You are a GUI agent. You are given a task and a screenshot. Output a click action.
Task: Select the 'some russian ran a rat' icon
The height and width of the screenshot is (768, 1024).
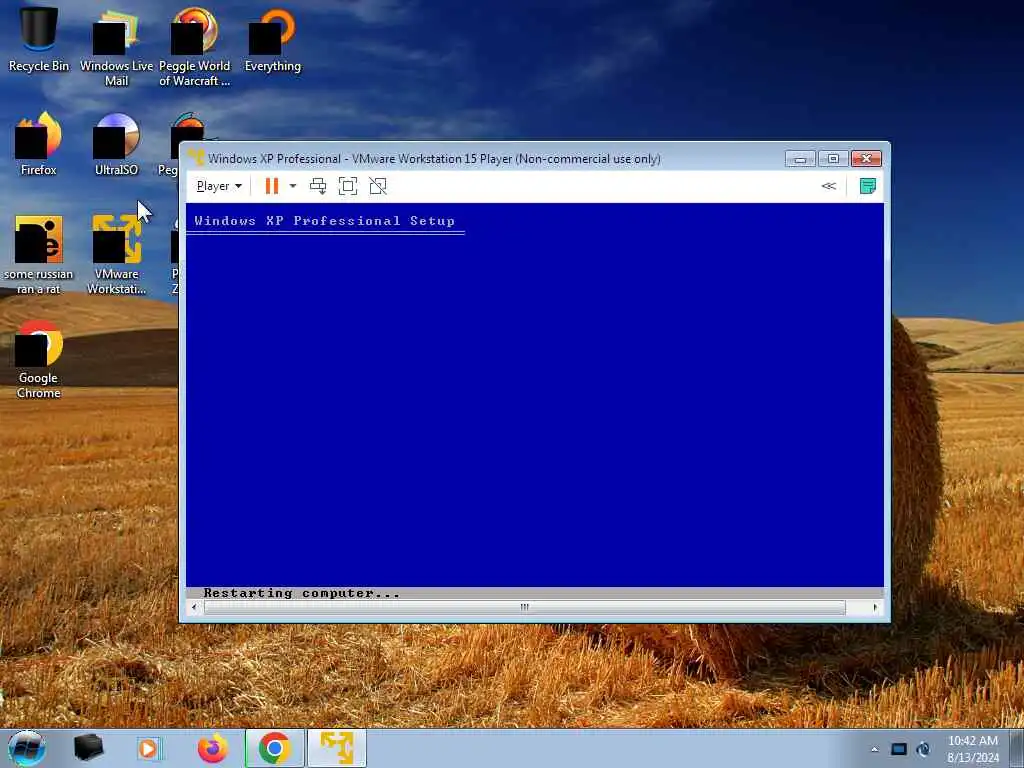39,255
